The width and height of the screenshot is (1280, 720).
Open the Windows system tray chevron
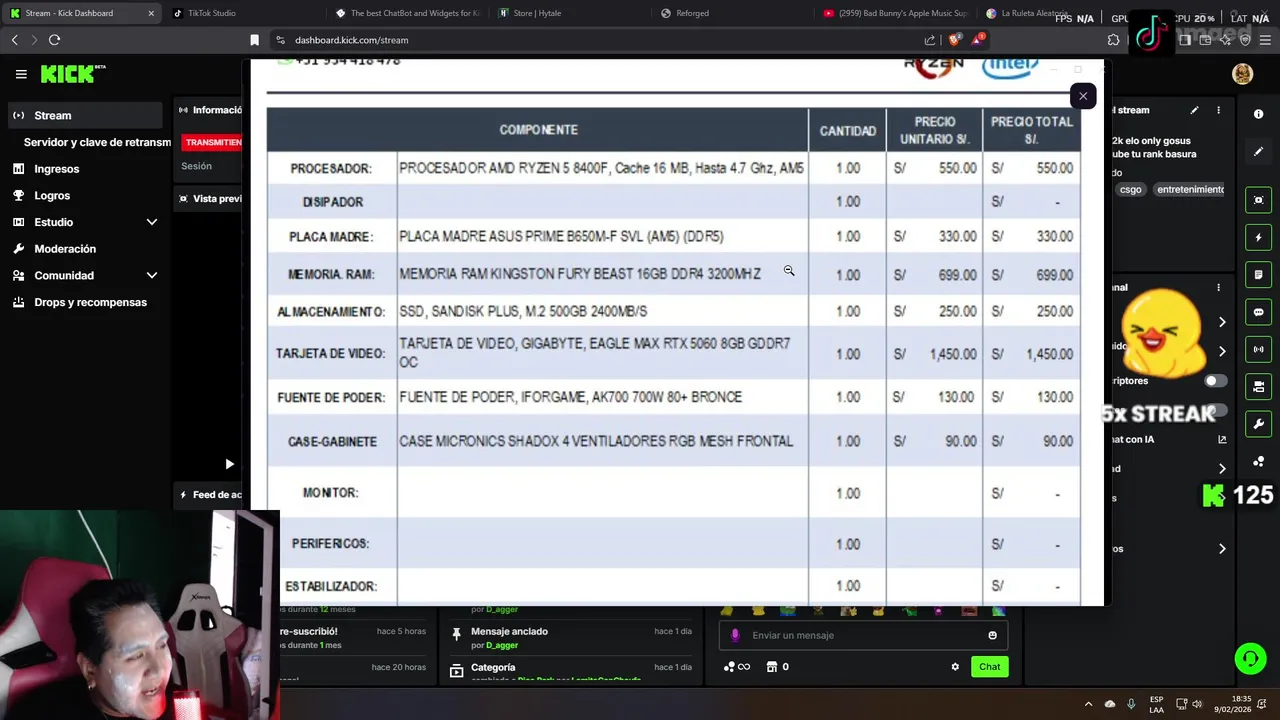pyautogui.click(x=1088, y=704)
